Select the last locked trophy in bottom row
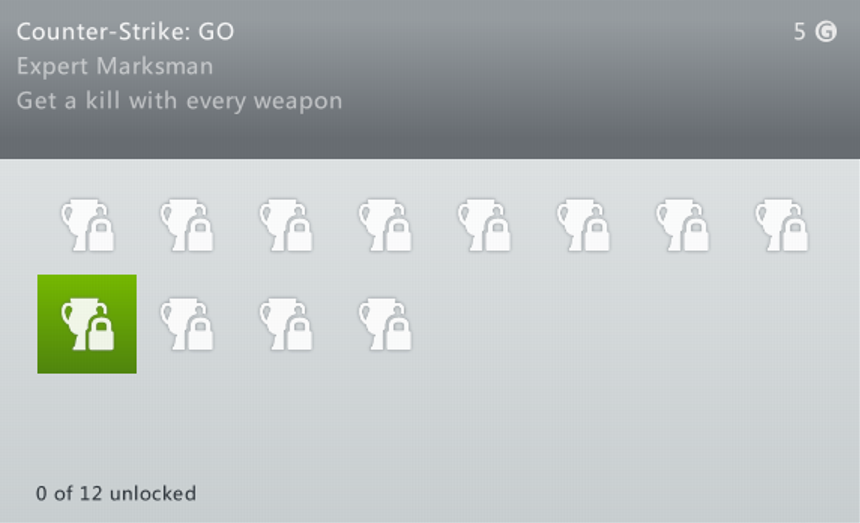Image resolution: width=860 pixels, height=523 pixels. (x=385, y=324)
